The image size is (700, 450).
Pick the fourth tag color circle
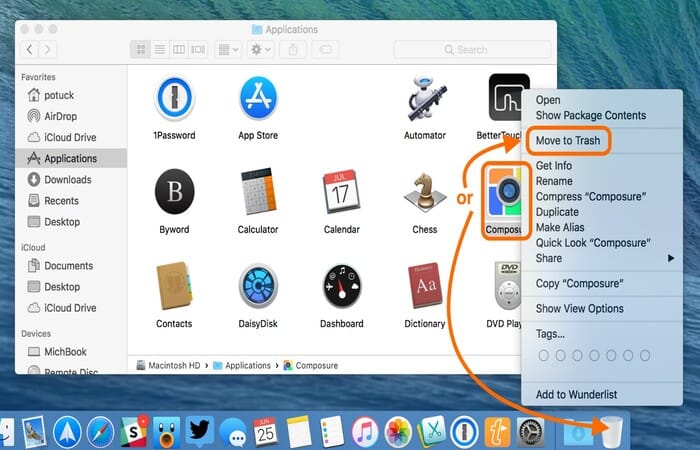pyautogui.click(x=594, y=356)
